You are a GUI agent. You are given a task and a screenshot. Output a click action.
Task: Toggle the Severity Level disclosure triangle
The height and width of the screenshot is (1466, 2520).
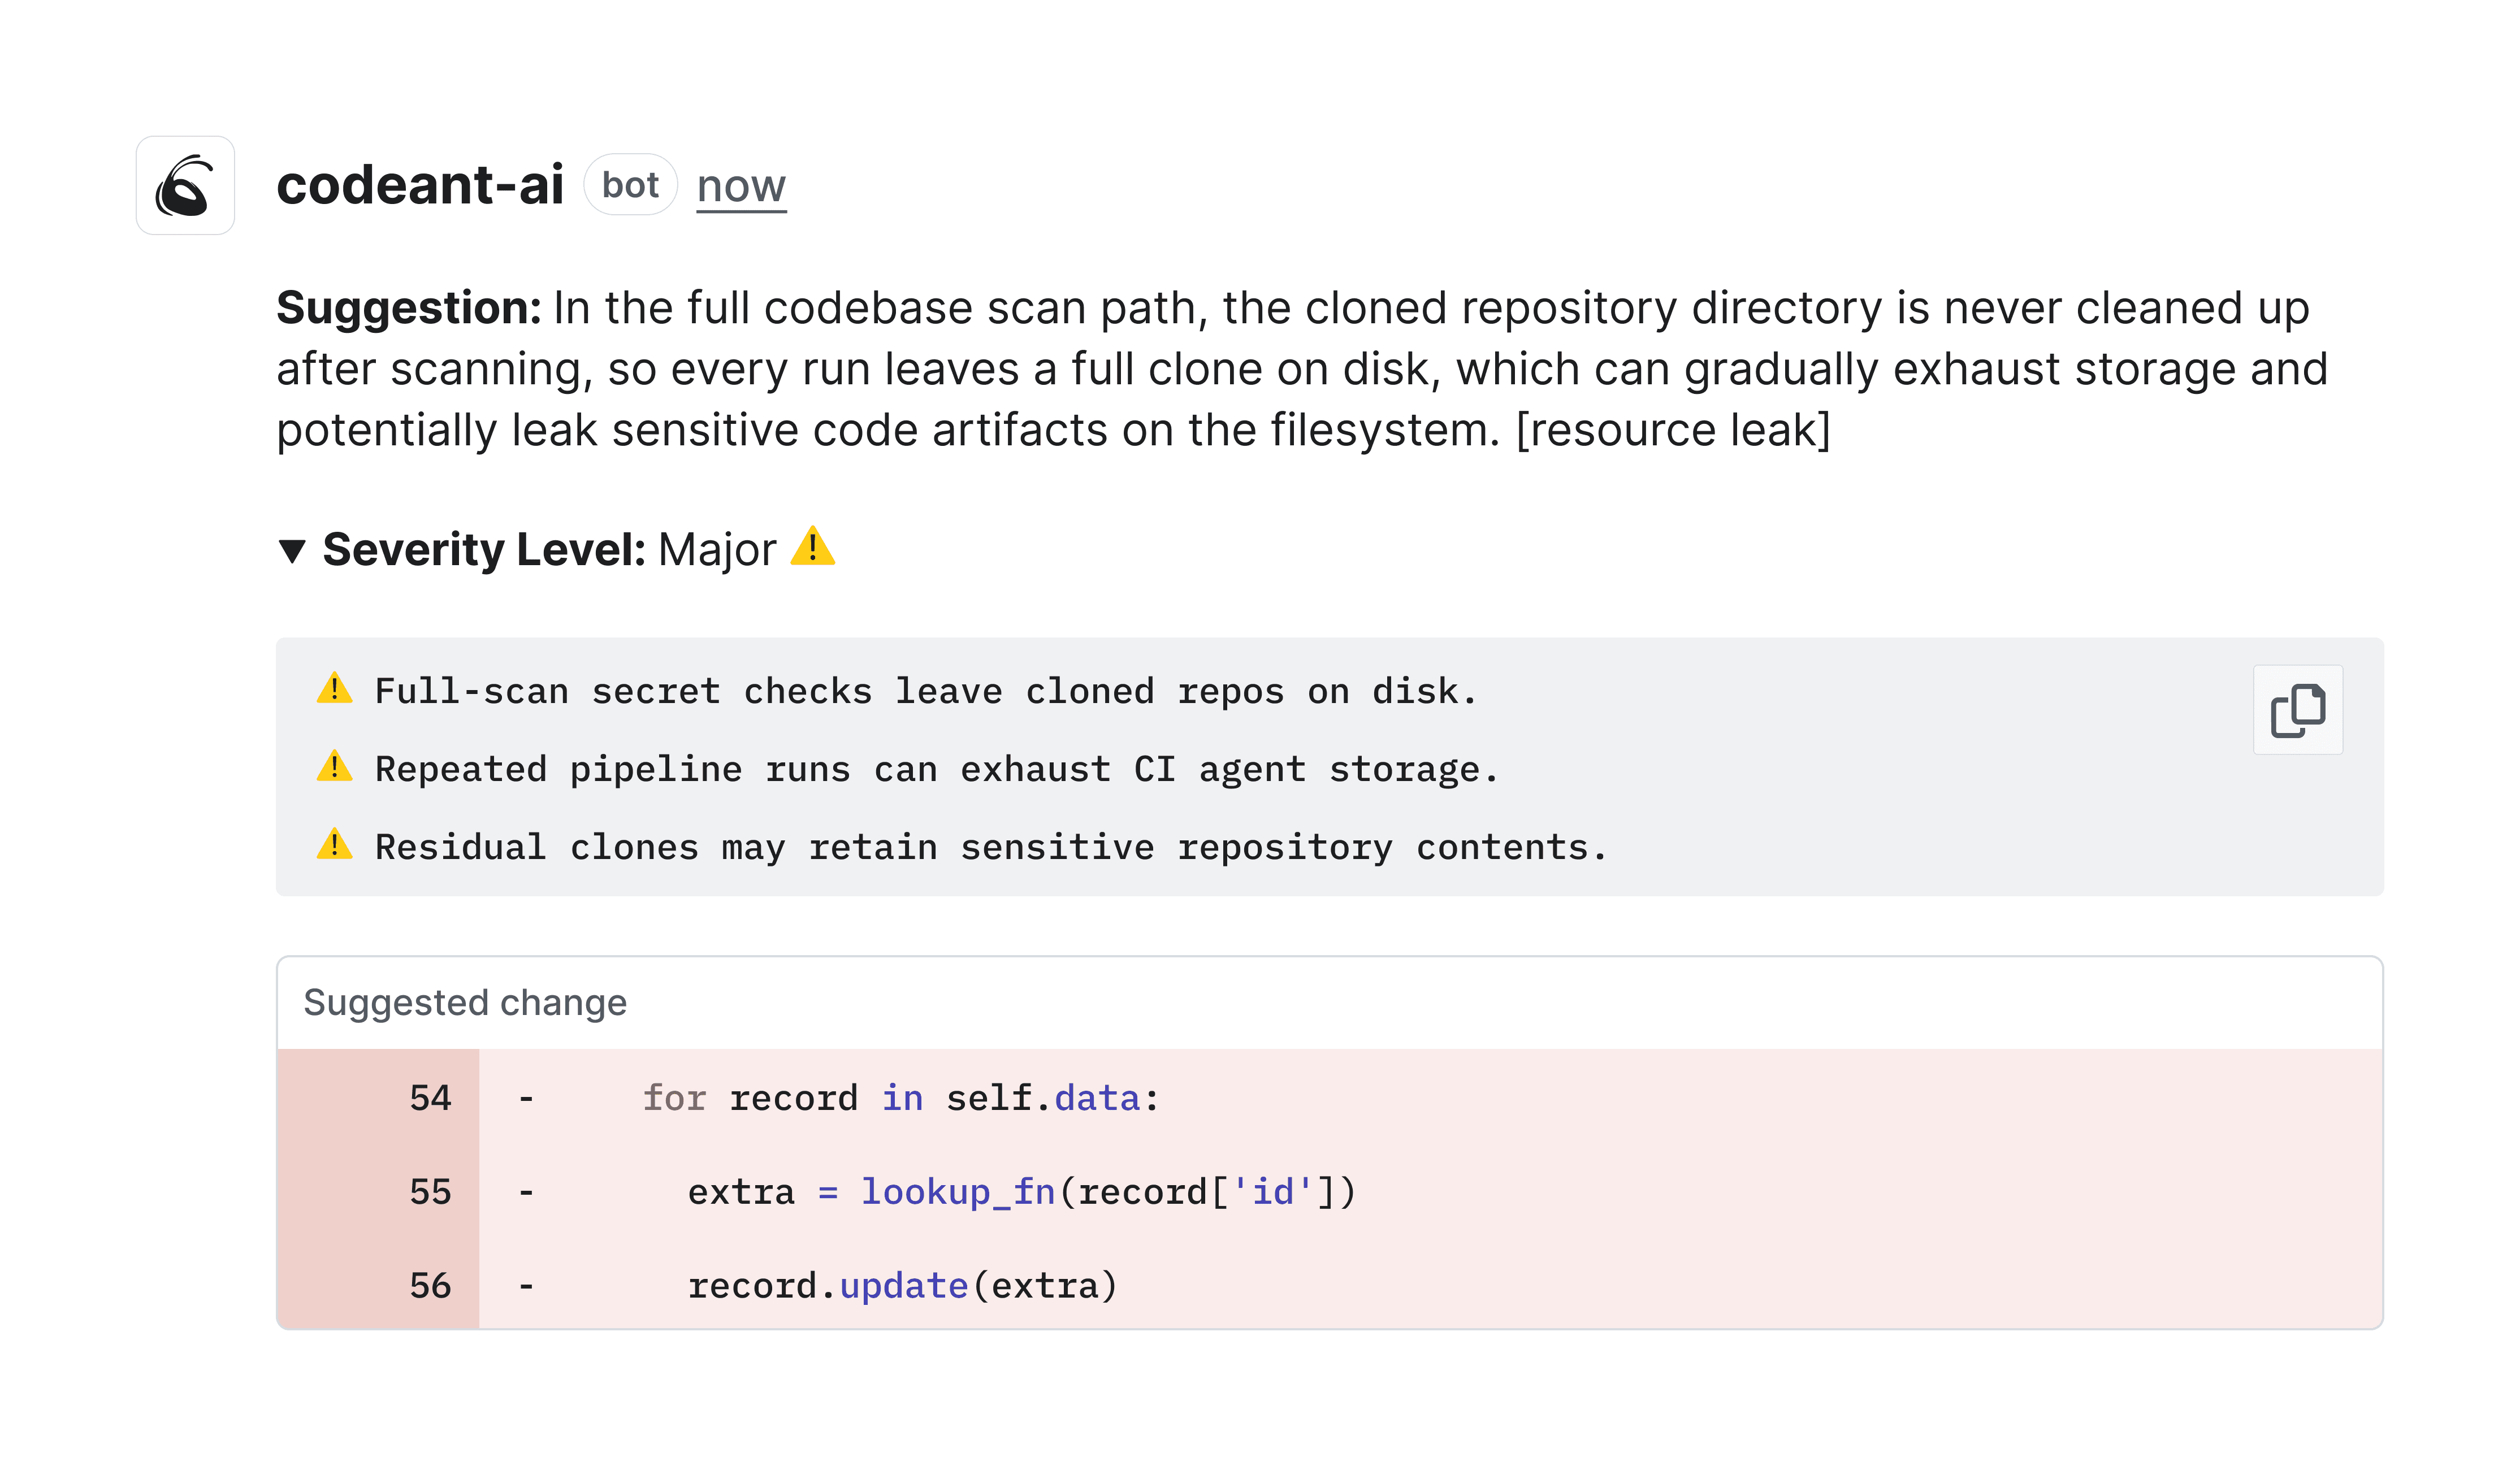tap(294, 548)
